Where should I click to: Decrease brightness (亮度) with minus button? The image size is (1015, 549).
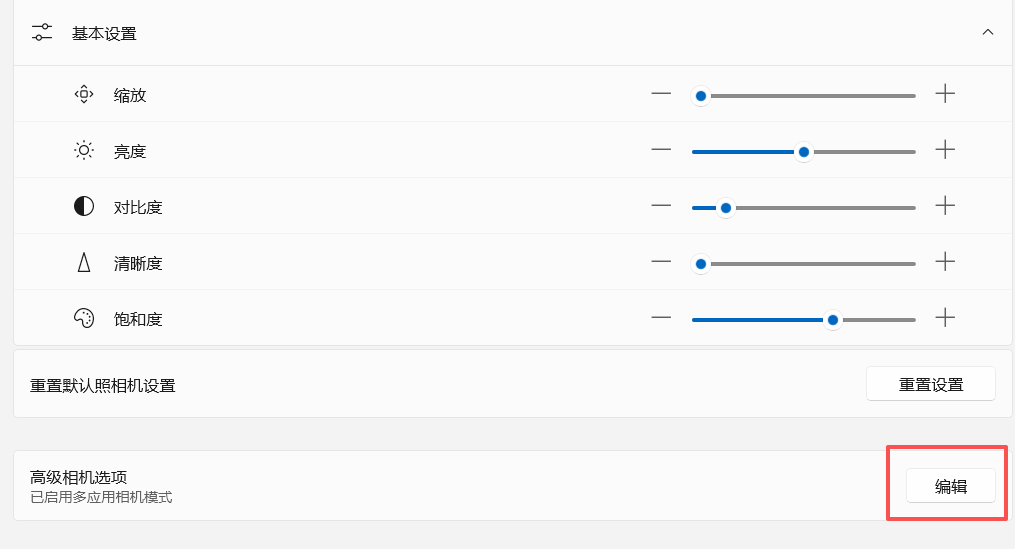point(661,150)
